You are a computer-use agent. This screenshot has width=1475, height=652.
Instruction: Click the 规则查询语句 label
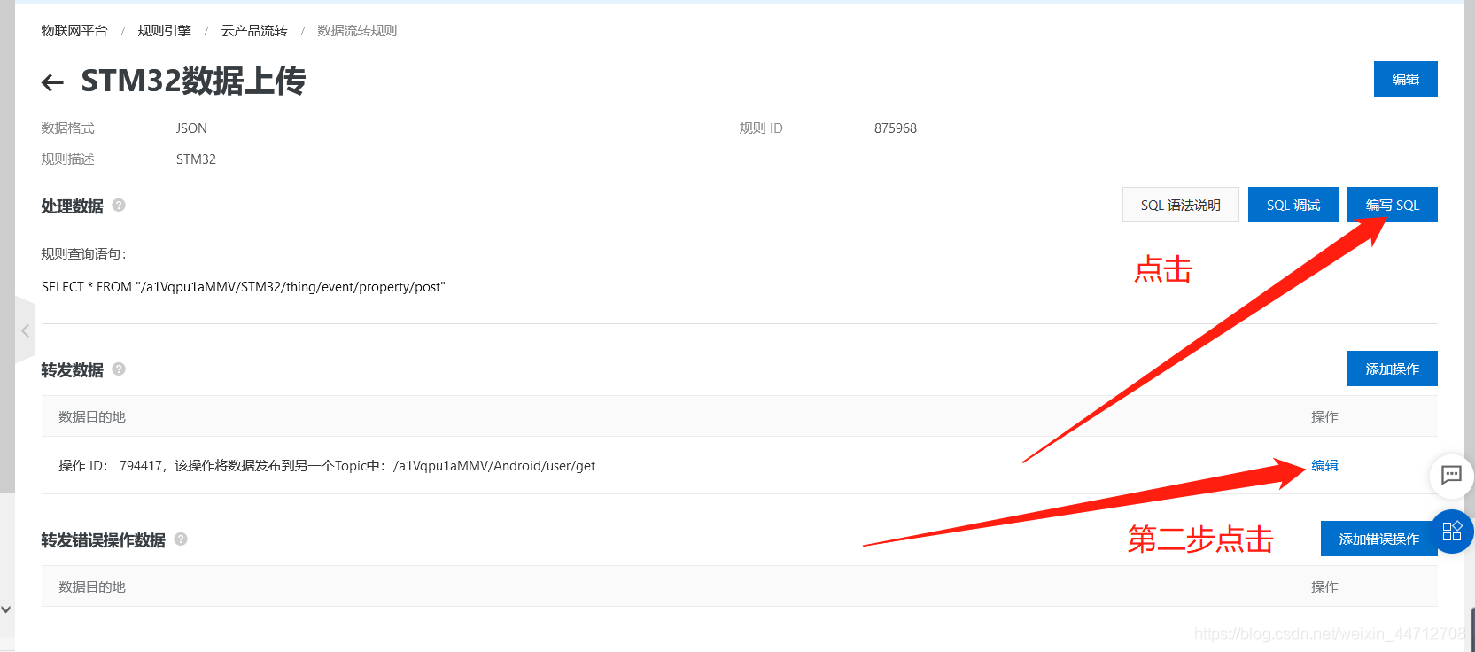tap(83, 254)
